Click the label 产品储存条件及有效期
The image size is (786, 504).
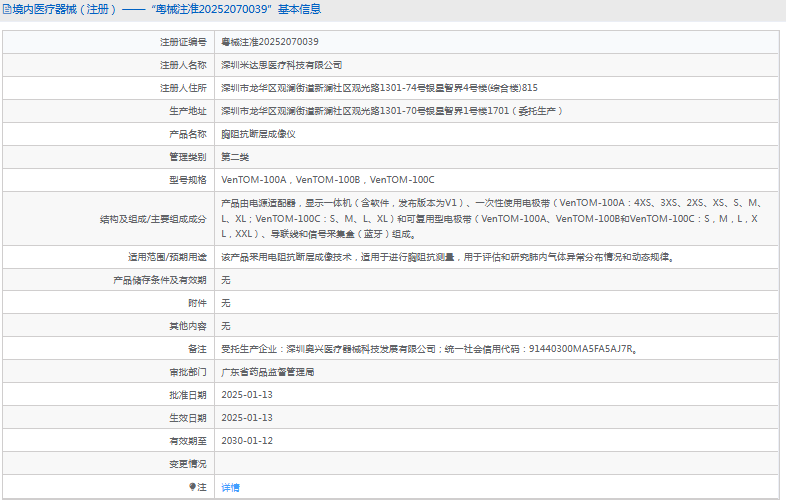pos(160,280)
